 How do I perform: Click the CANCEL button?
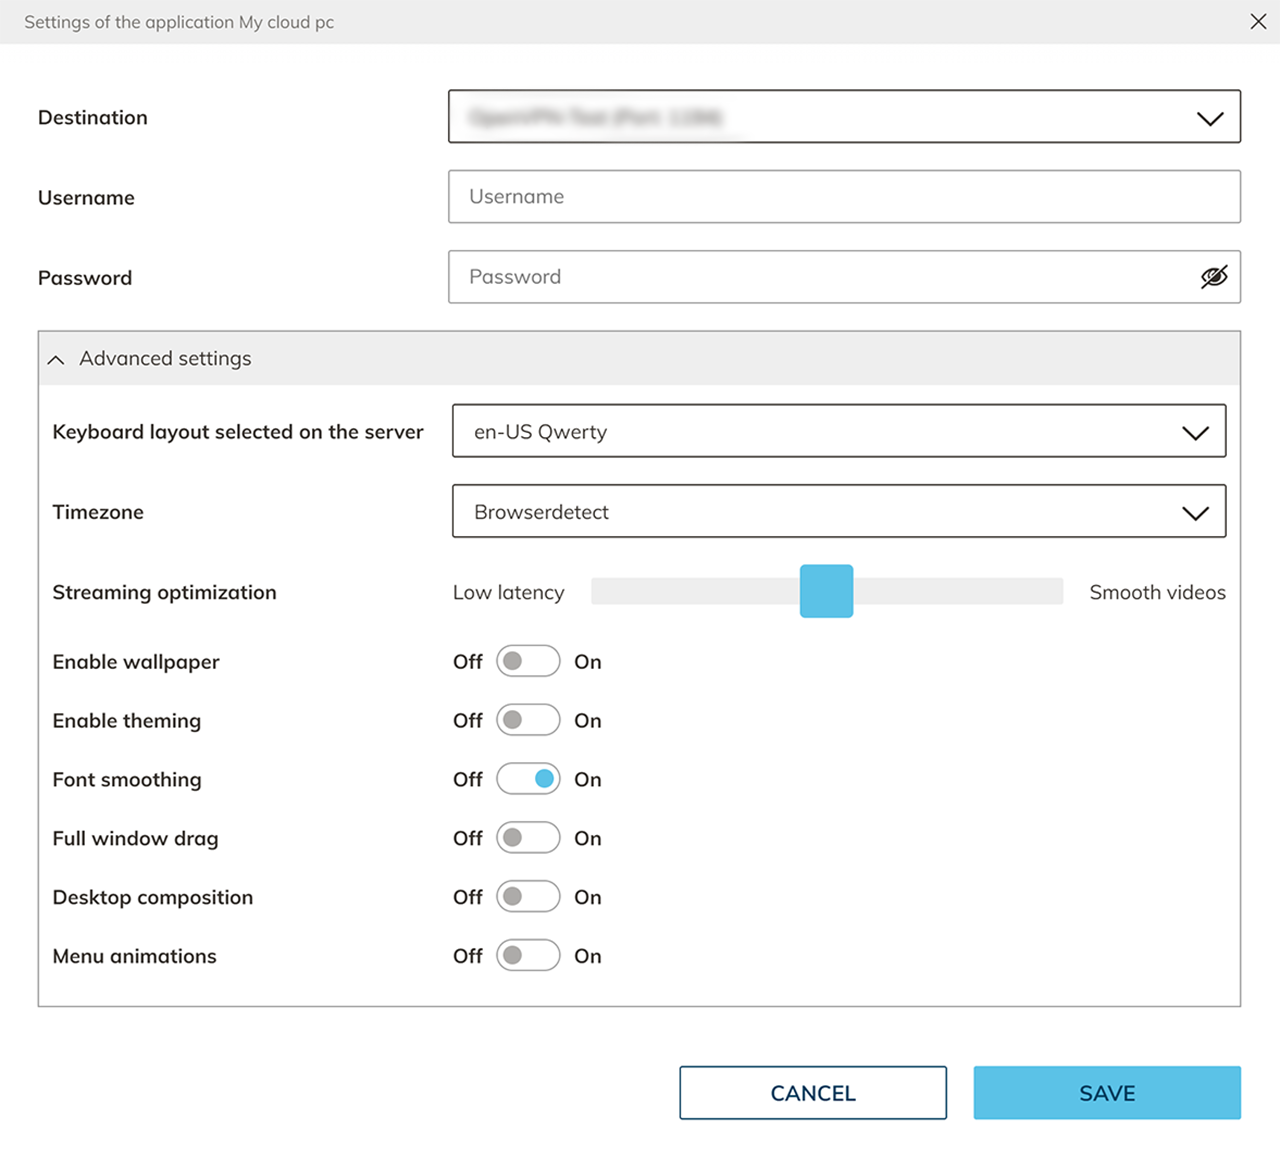tap(812, 1093)
